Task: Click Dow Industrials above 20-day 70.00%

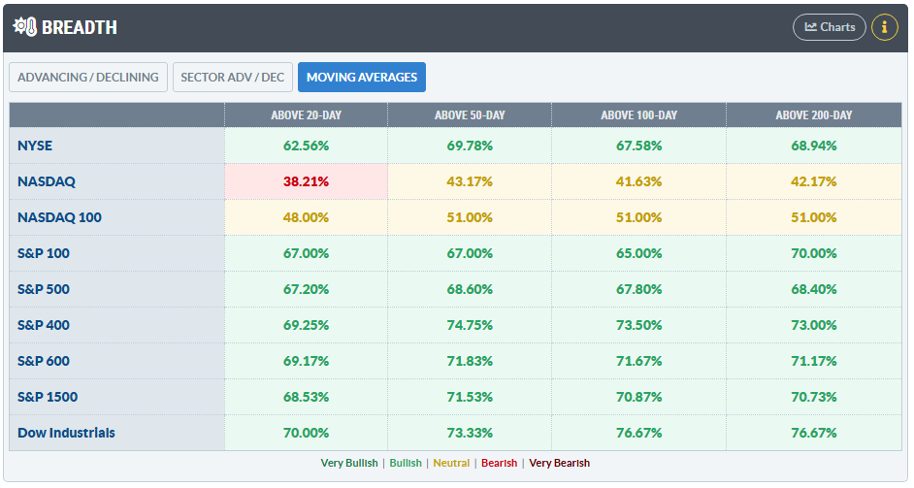Action: click(306, 433)
